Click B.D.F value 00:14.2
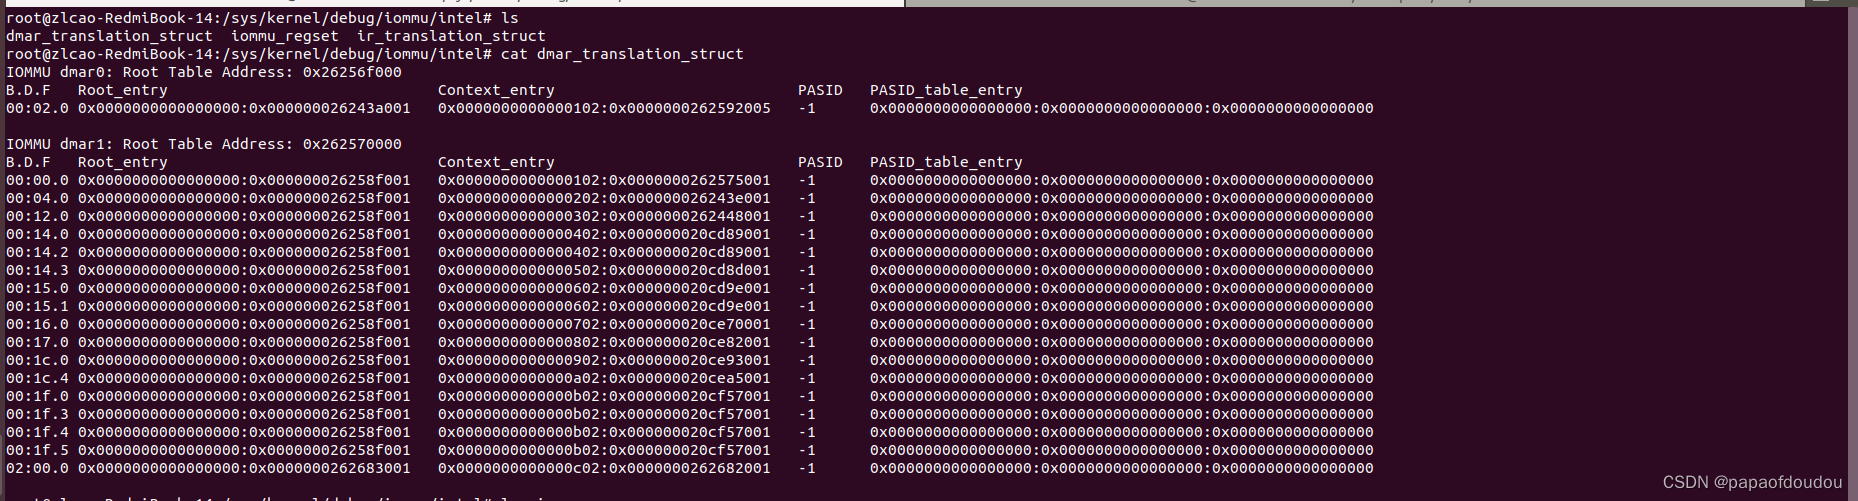 38,252
